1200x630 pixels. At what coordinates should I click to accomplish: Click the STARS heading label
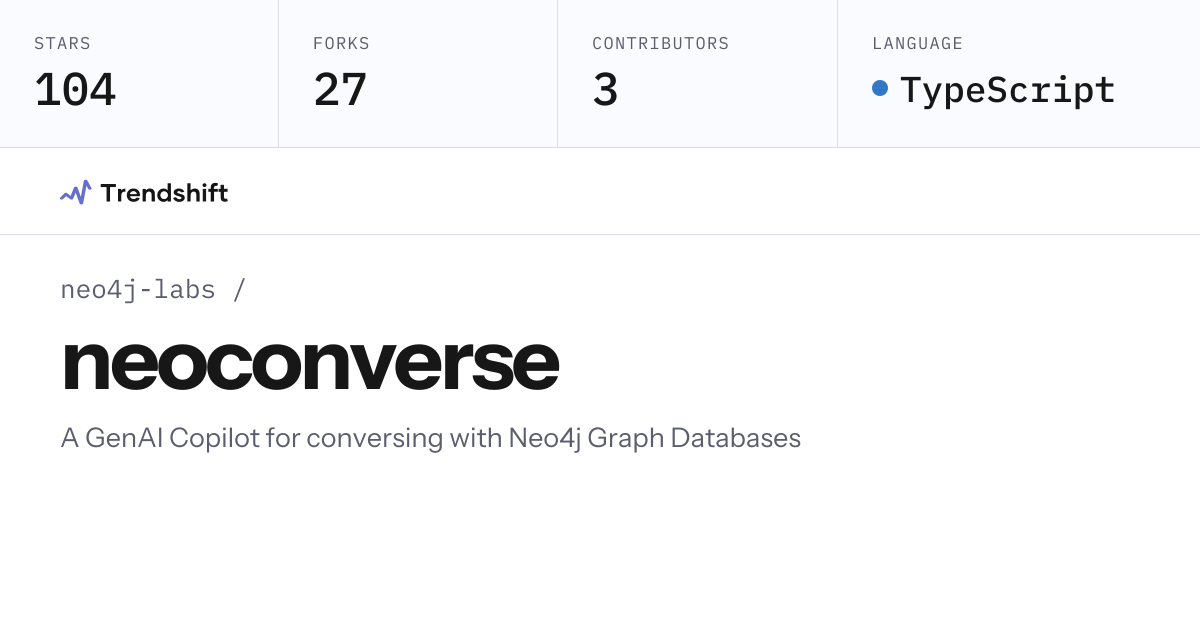click(x=62, y=44)
